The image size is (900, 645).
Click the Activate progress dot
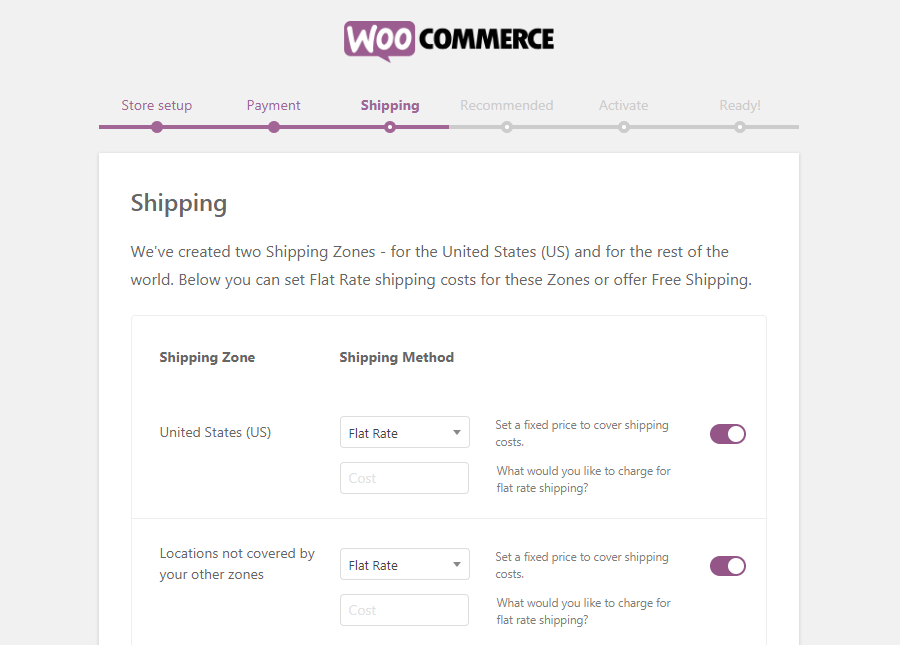pos(623,127)
